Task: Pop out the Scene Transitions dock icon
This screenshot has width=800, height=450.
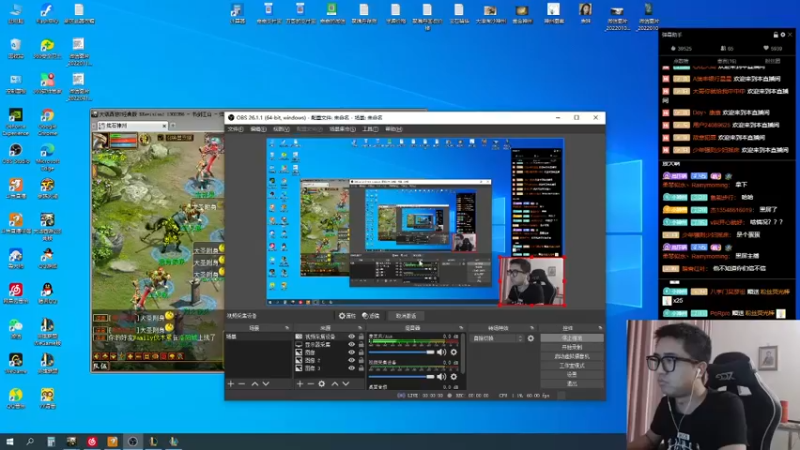Action: point(532,328)
